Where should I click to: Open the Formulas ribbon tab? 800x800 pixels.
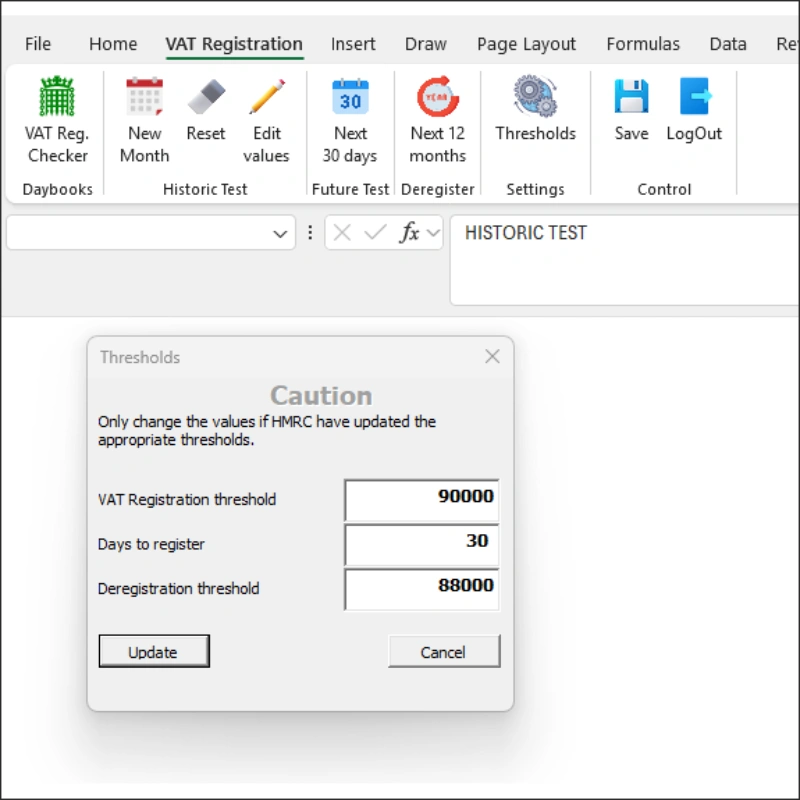[x=642, y=44]
